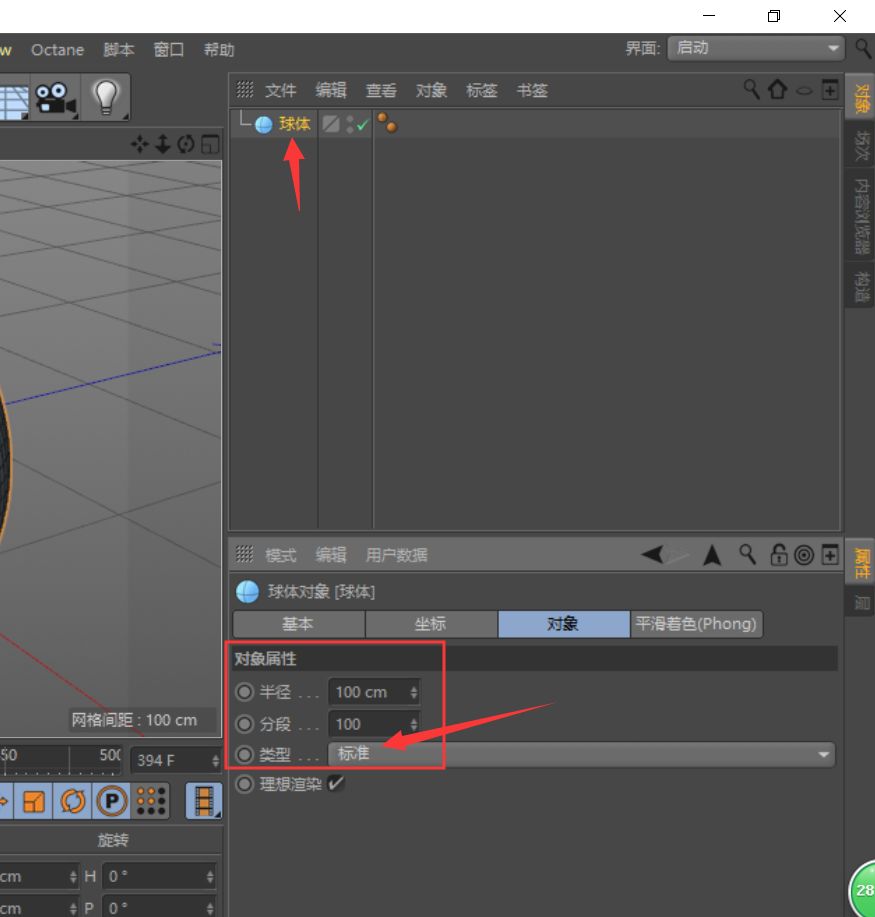
Task: Click the H rotation stepper arrows
Action: click(x=210, y=876)
